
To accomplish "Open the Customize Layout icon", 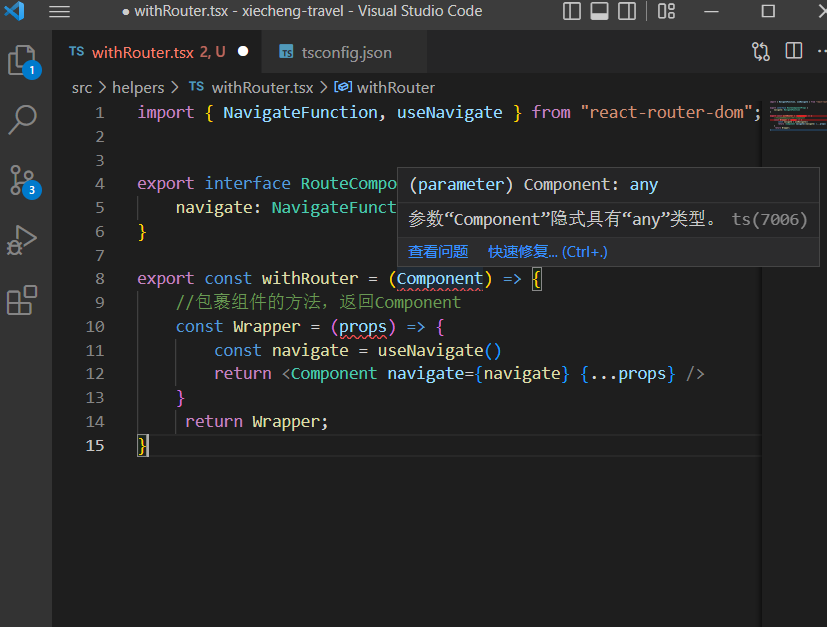I will click(x=666, y=12).
